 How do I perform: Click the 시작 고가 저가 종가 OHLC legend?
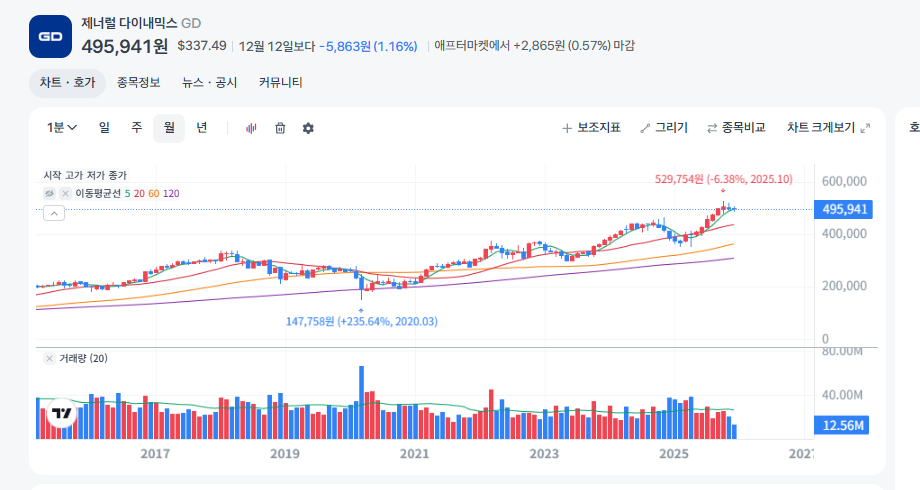(x=85, y=175)
